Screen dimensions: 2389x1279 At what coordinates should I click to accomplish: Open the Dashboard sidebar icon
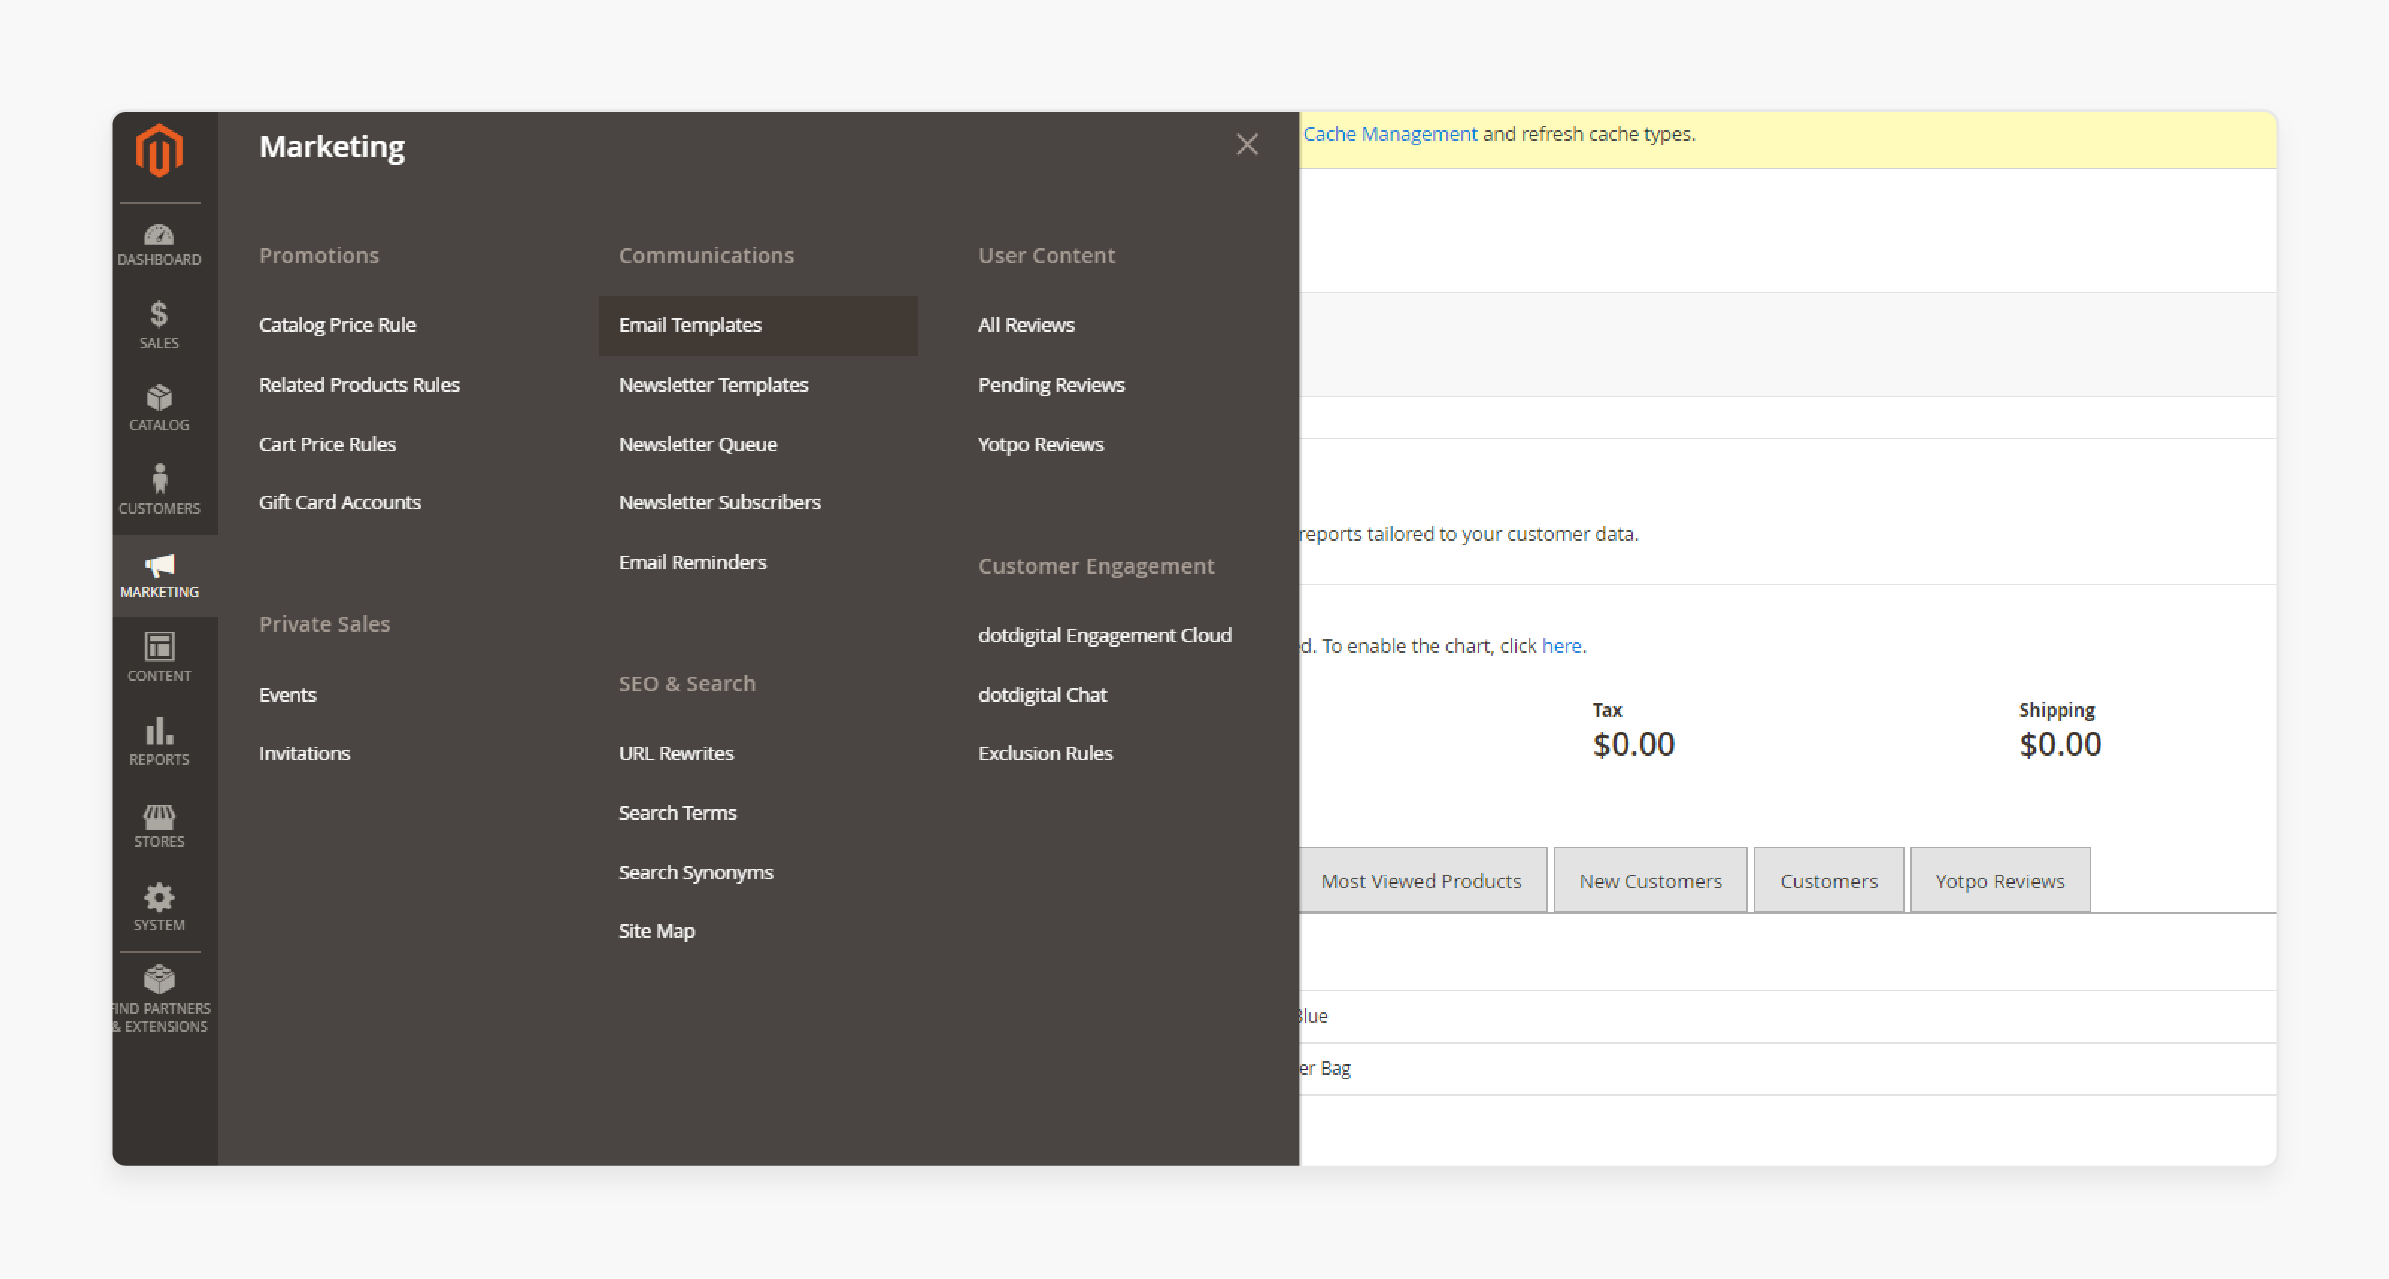coord(159,245)
